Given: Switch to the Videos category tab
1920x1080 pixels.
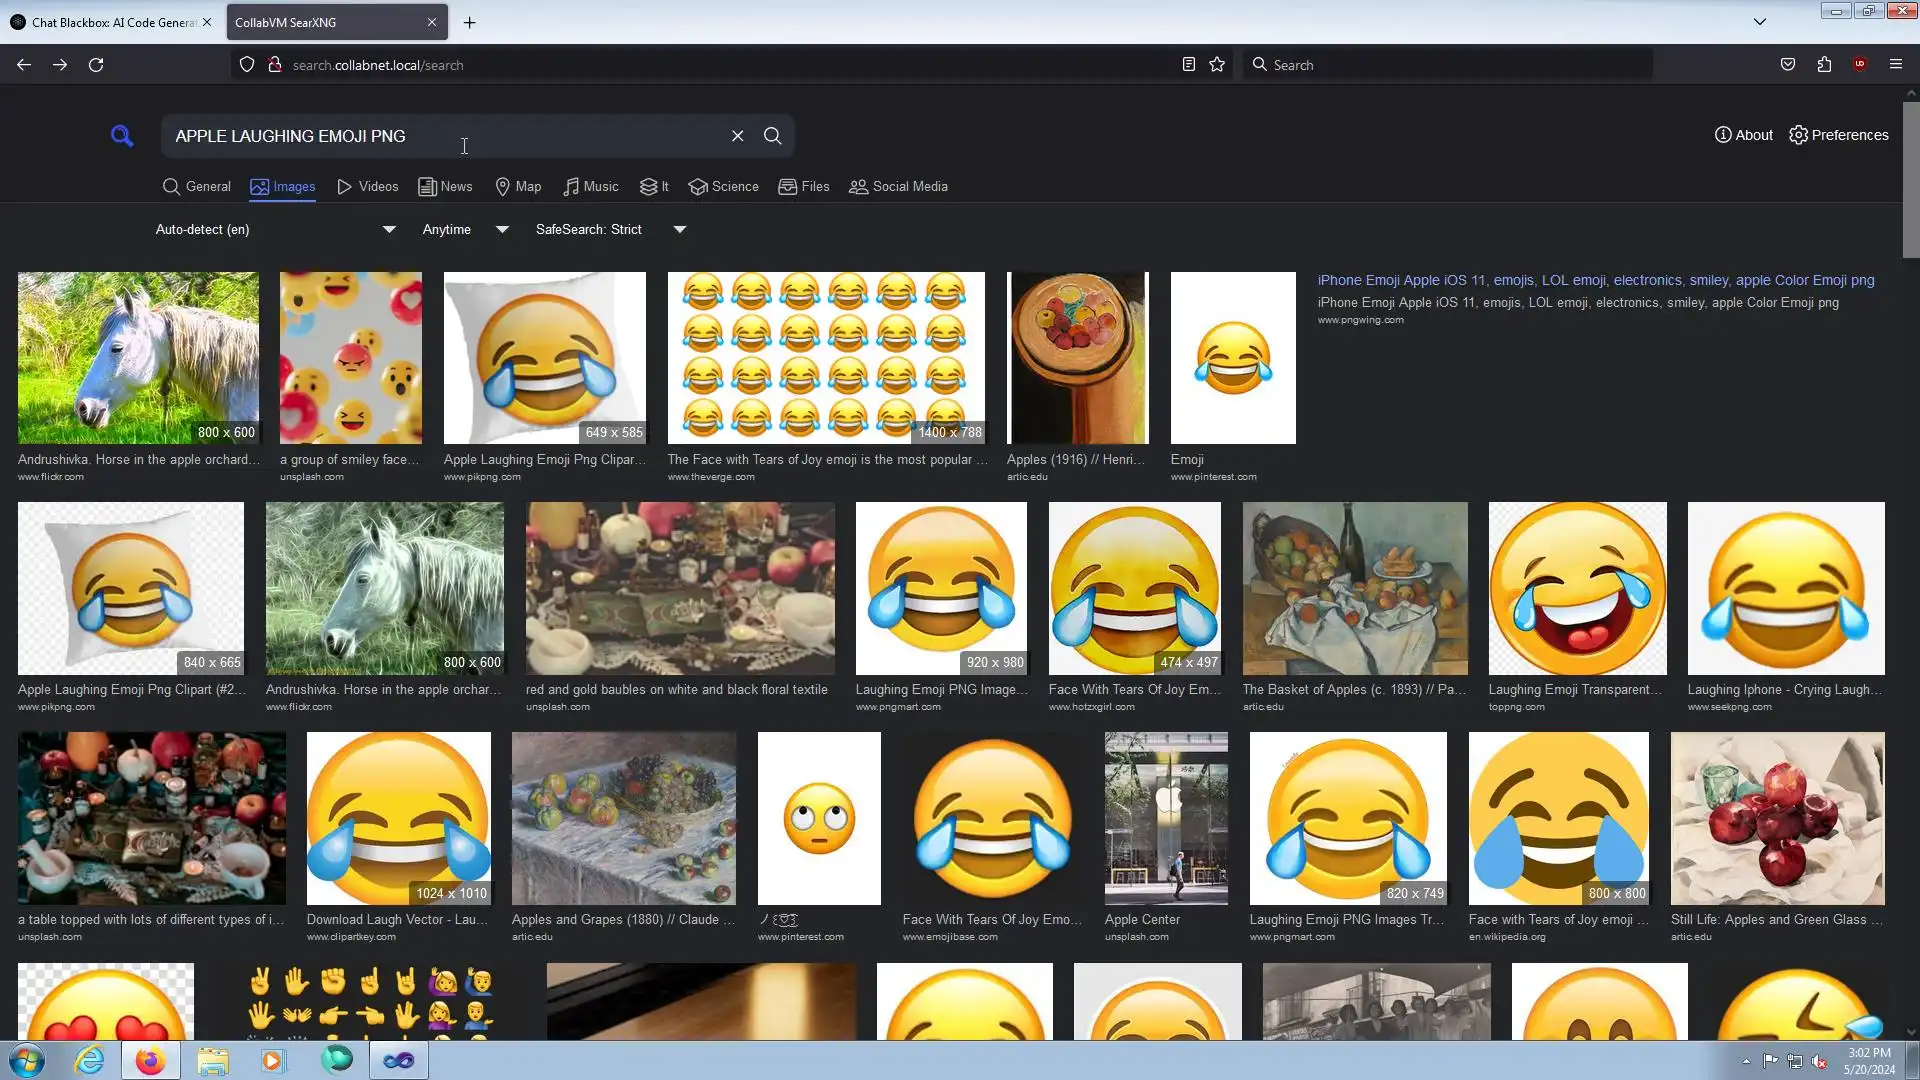Looking at the screenshot, I should tap(367, 187).
